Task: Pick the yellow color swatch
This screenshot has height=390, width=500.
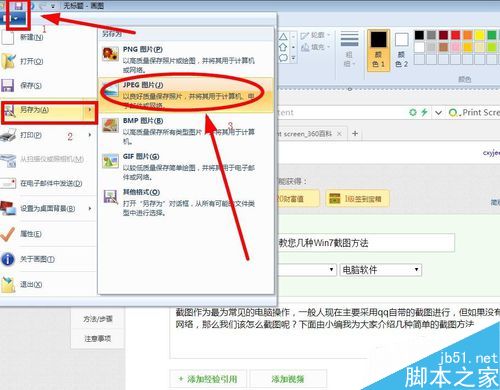Action: coord(480,35)
